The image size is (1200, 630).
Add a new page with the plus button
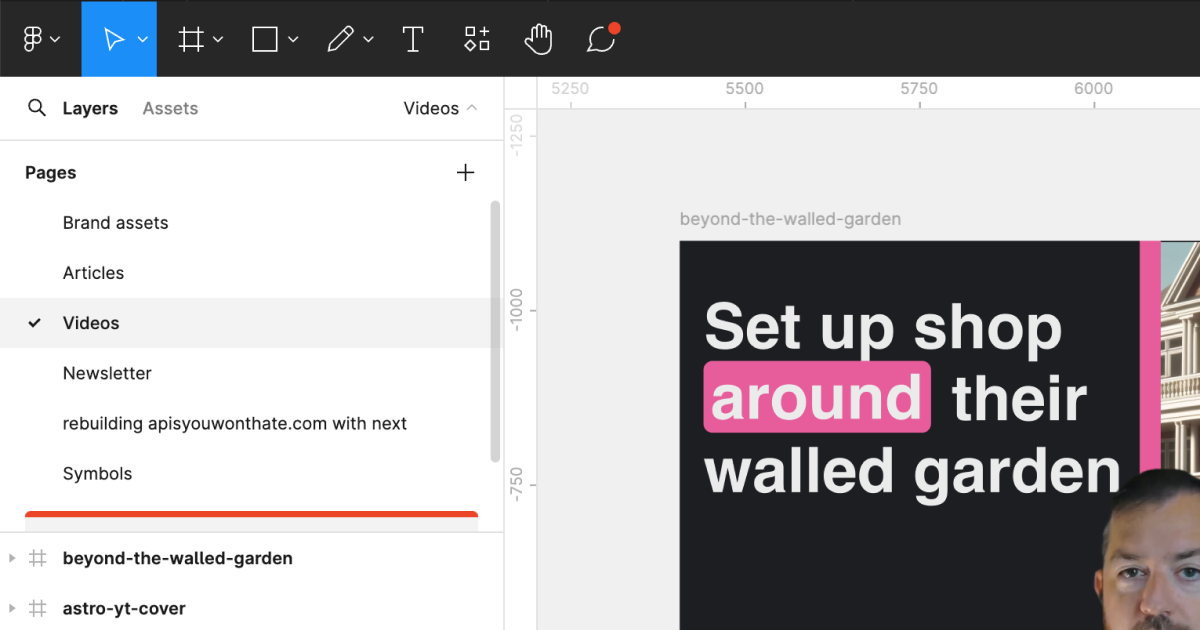pyautogui.click(x=466, y=172)
